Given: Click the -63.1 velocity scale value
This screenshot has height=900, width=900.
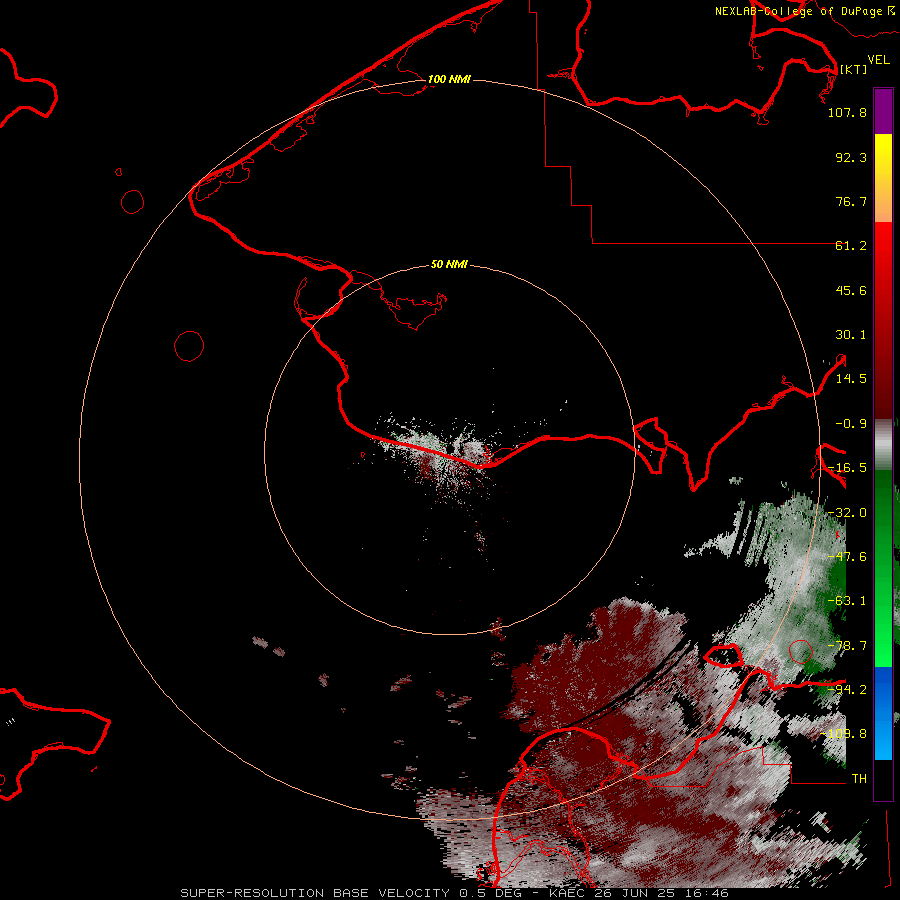Looking at the screenshot, I should tap(847, 601).
